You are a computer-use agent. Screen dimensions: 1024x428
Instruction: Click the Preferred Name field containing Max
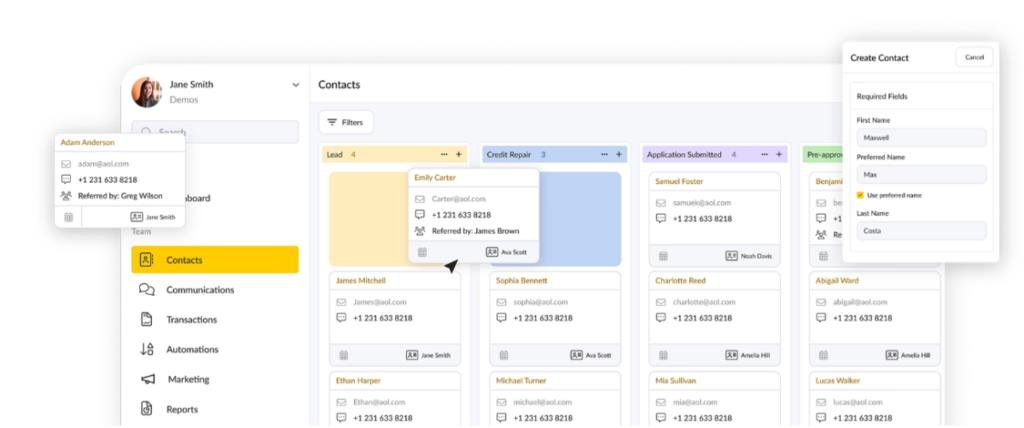point(921,174)
